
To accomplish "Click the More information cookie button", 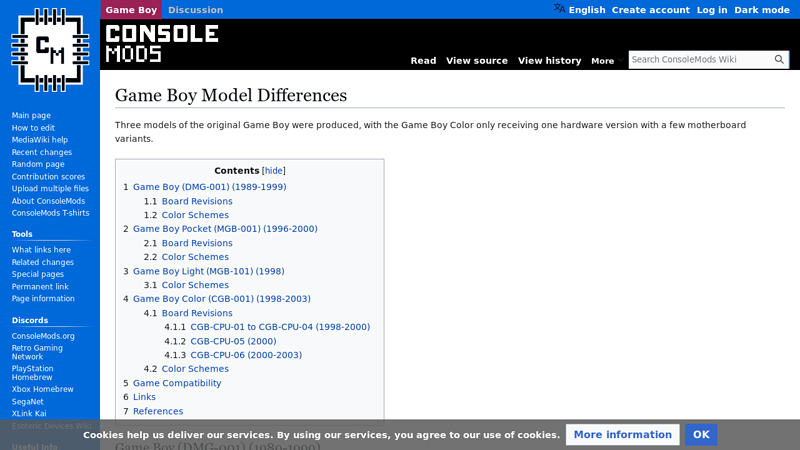I will (622, 435).
